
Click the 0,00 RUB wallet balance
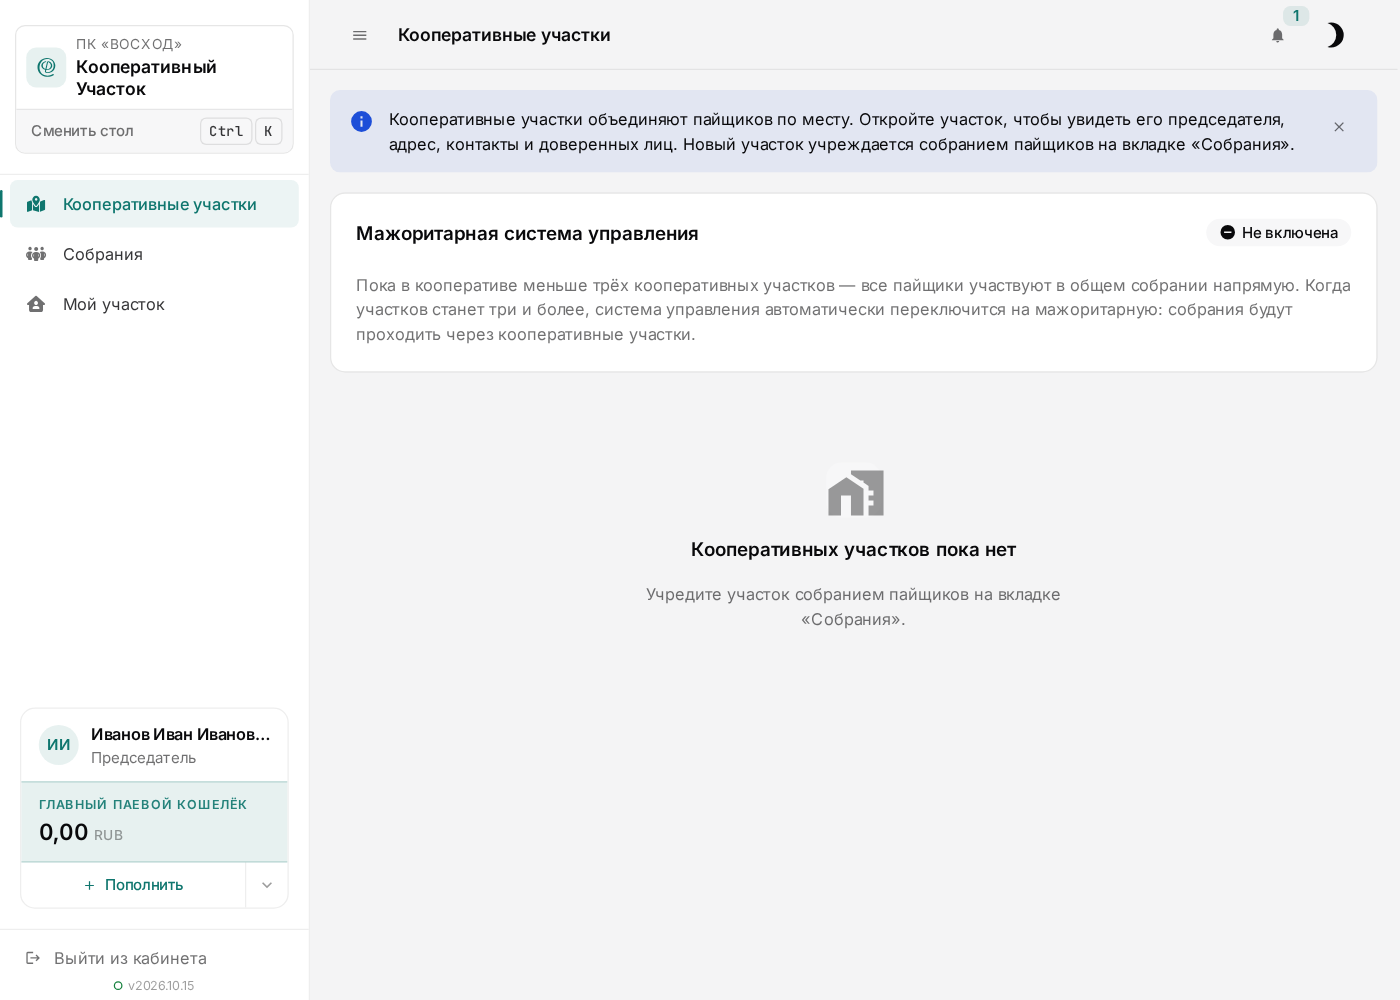click(x=81, y=832)
